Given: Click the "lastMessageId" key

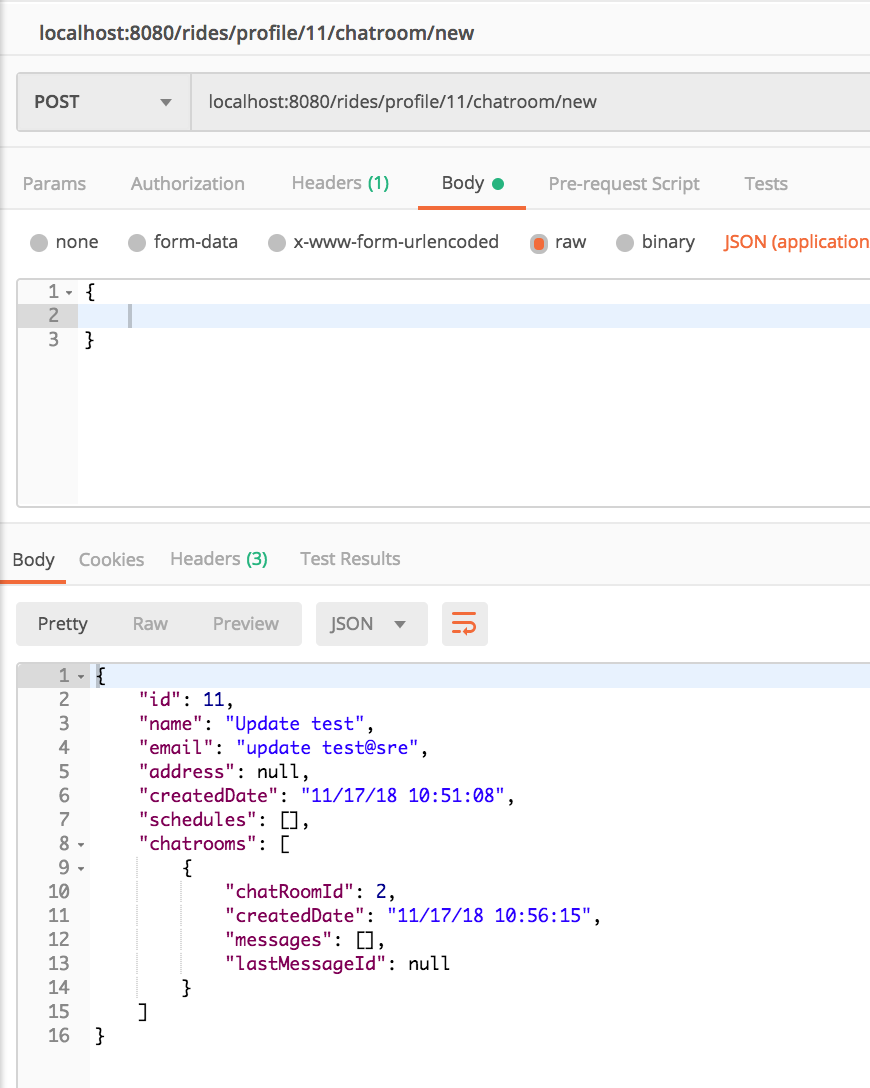Looking at the screenshot, I should [x=305, y=964].
